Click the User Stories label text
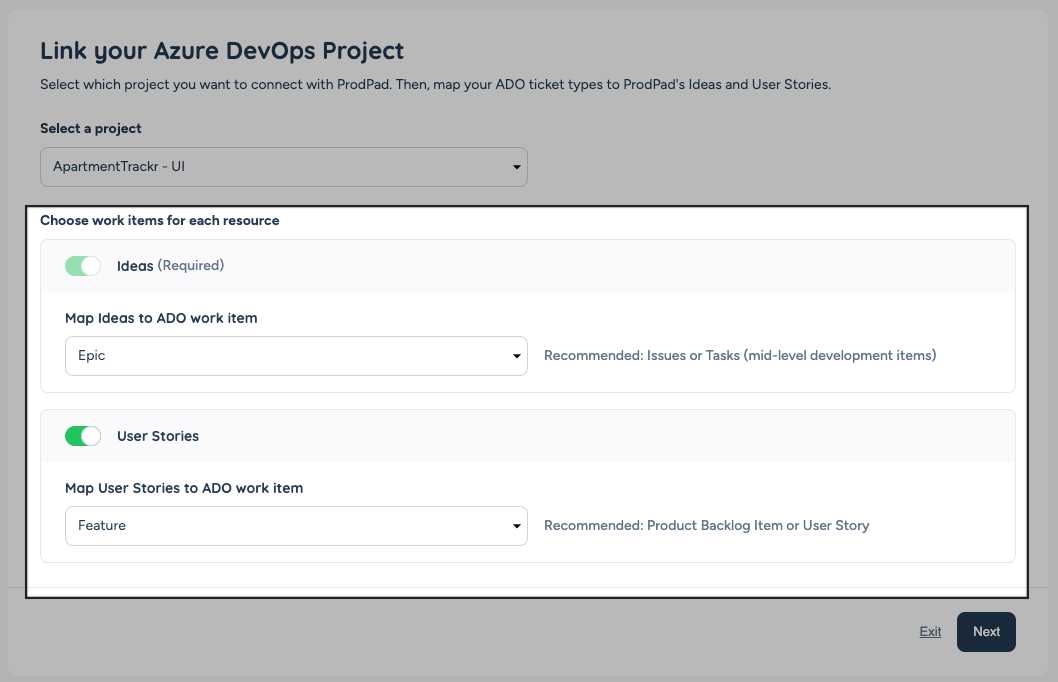Image resolution: width=1058 pixels, height=682 pixels. (x=158, y=436)
